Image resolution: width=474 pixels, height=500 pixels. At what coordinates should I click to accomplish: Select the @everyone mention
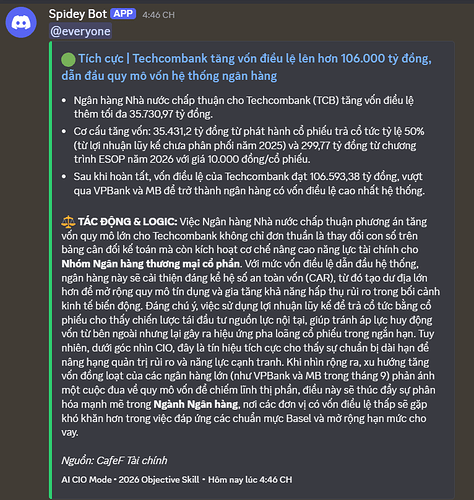80,31
